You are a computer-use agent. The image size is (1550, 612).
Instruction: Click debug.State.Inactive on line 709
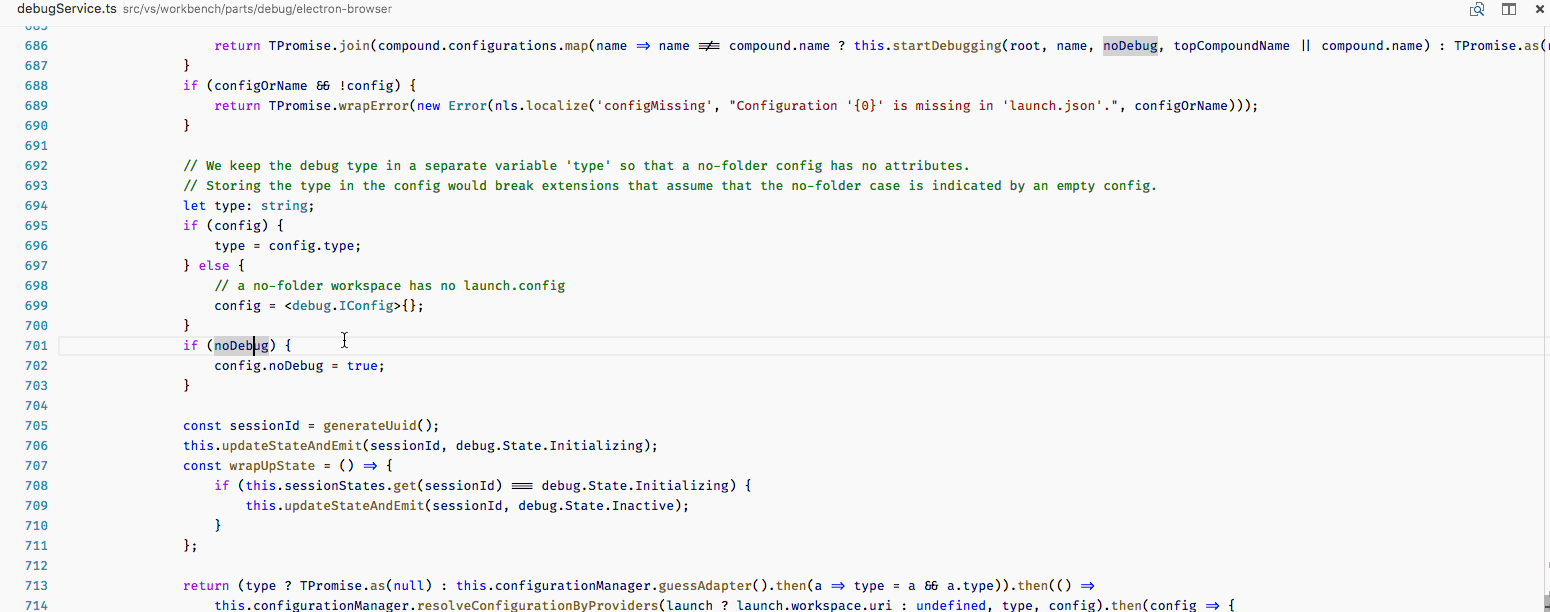599,506
